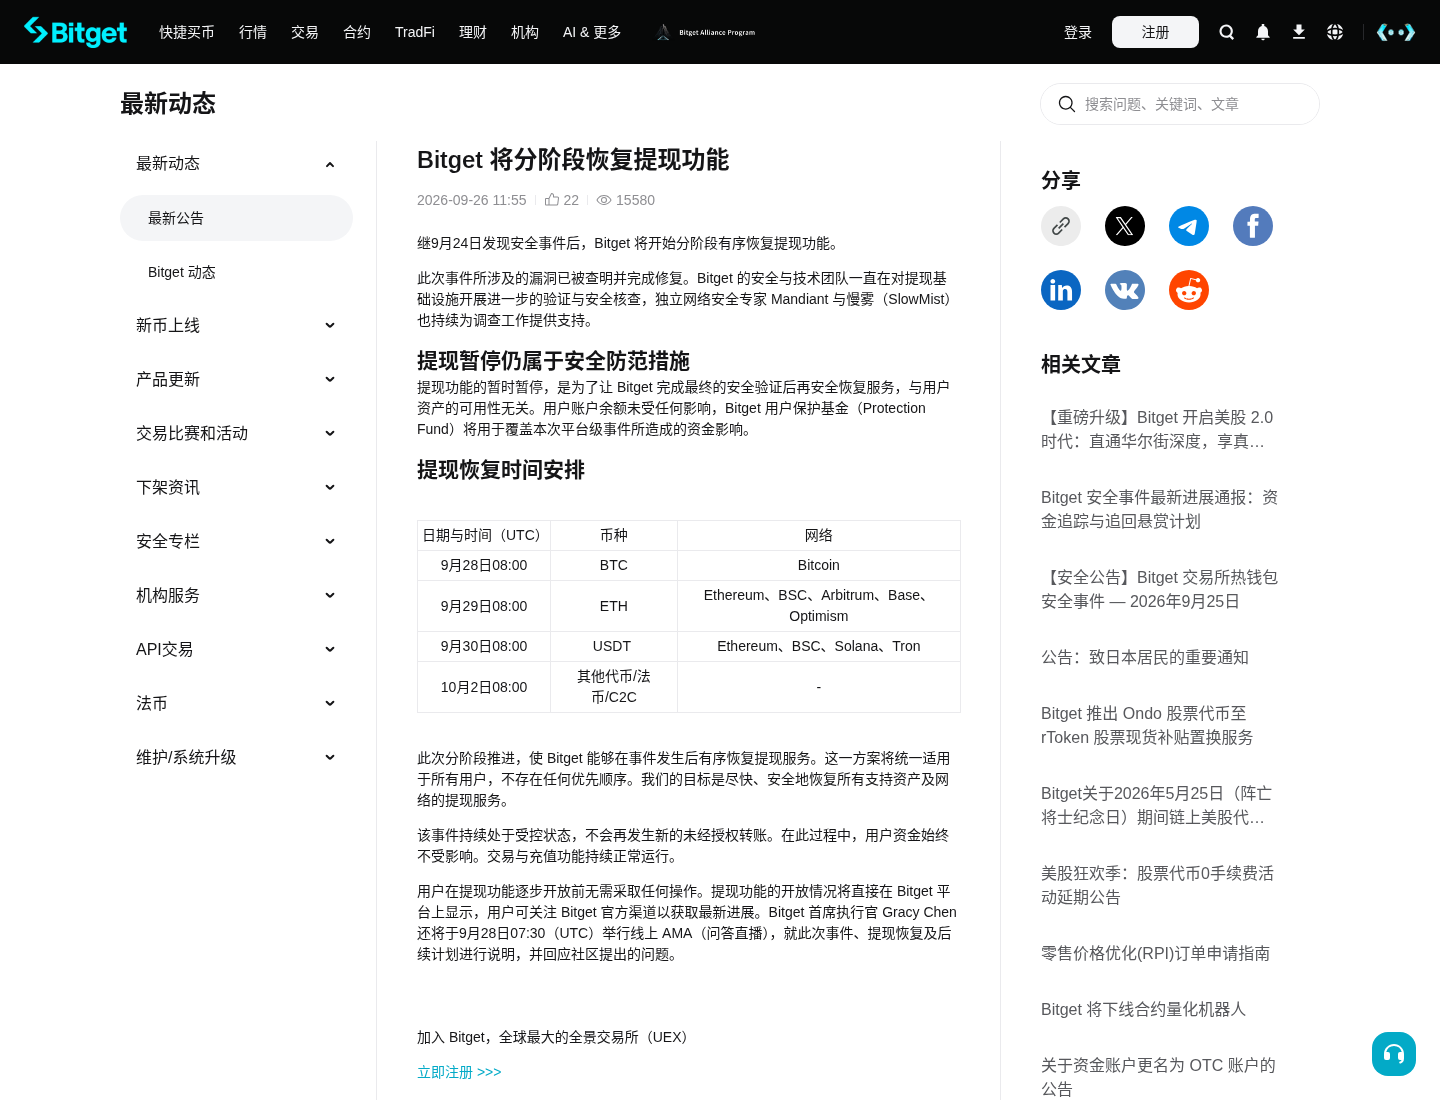1440x1100 pixels.
Task: Expand the 新币上线 section
Action: [330, 326]
